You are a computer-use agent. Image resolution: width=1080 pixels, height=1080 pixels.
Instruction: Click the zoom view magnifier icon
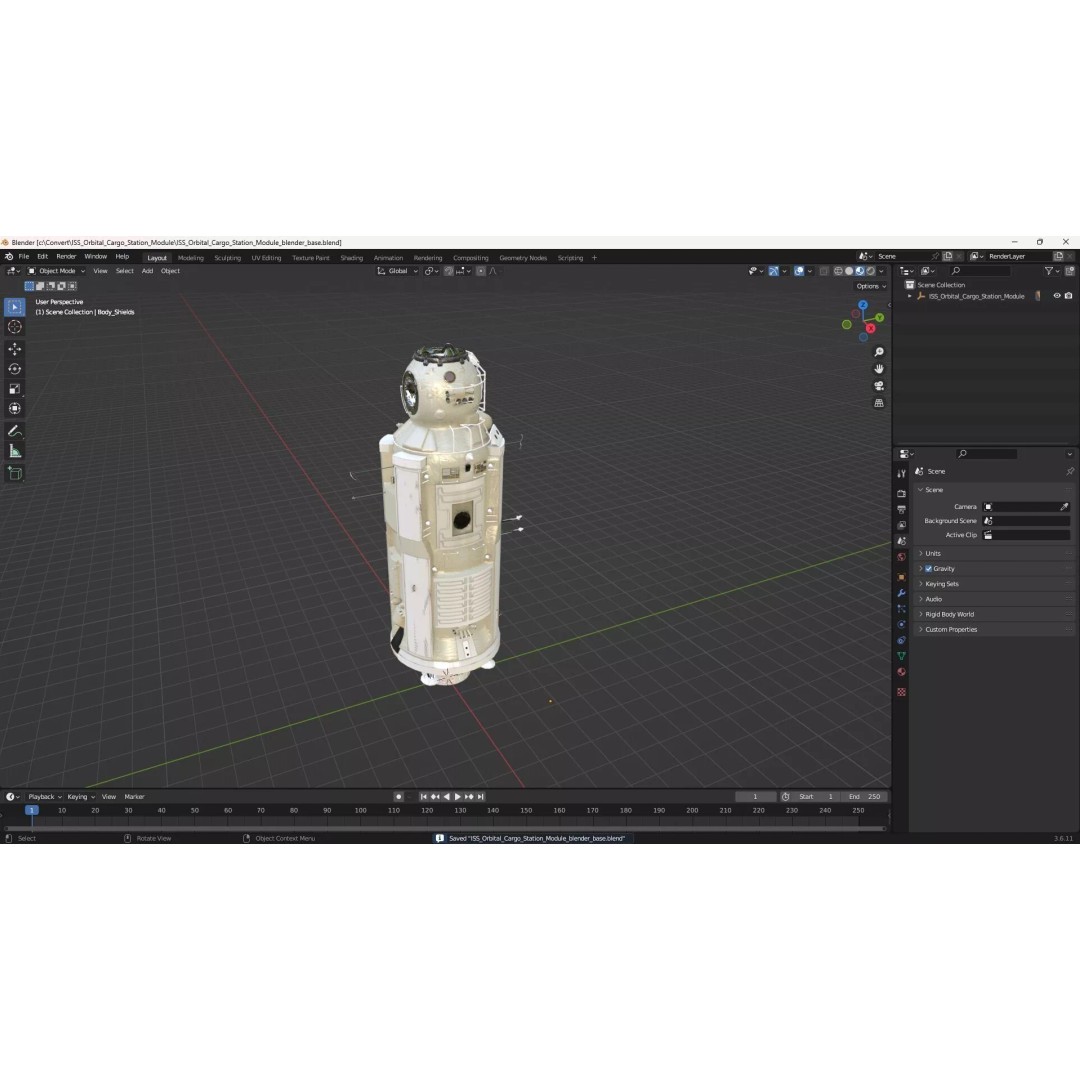[x=879, y=352]
